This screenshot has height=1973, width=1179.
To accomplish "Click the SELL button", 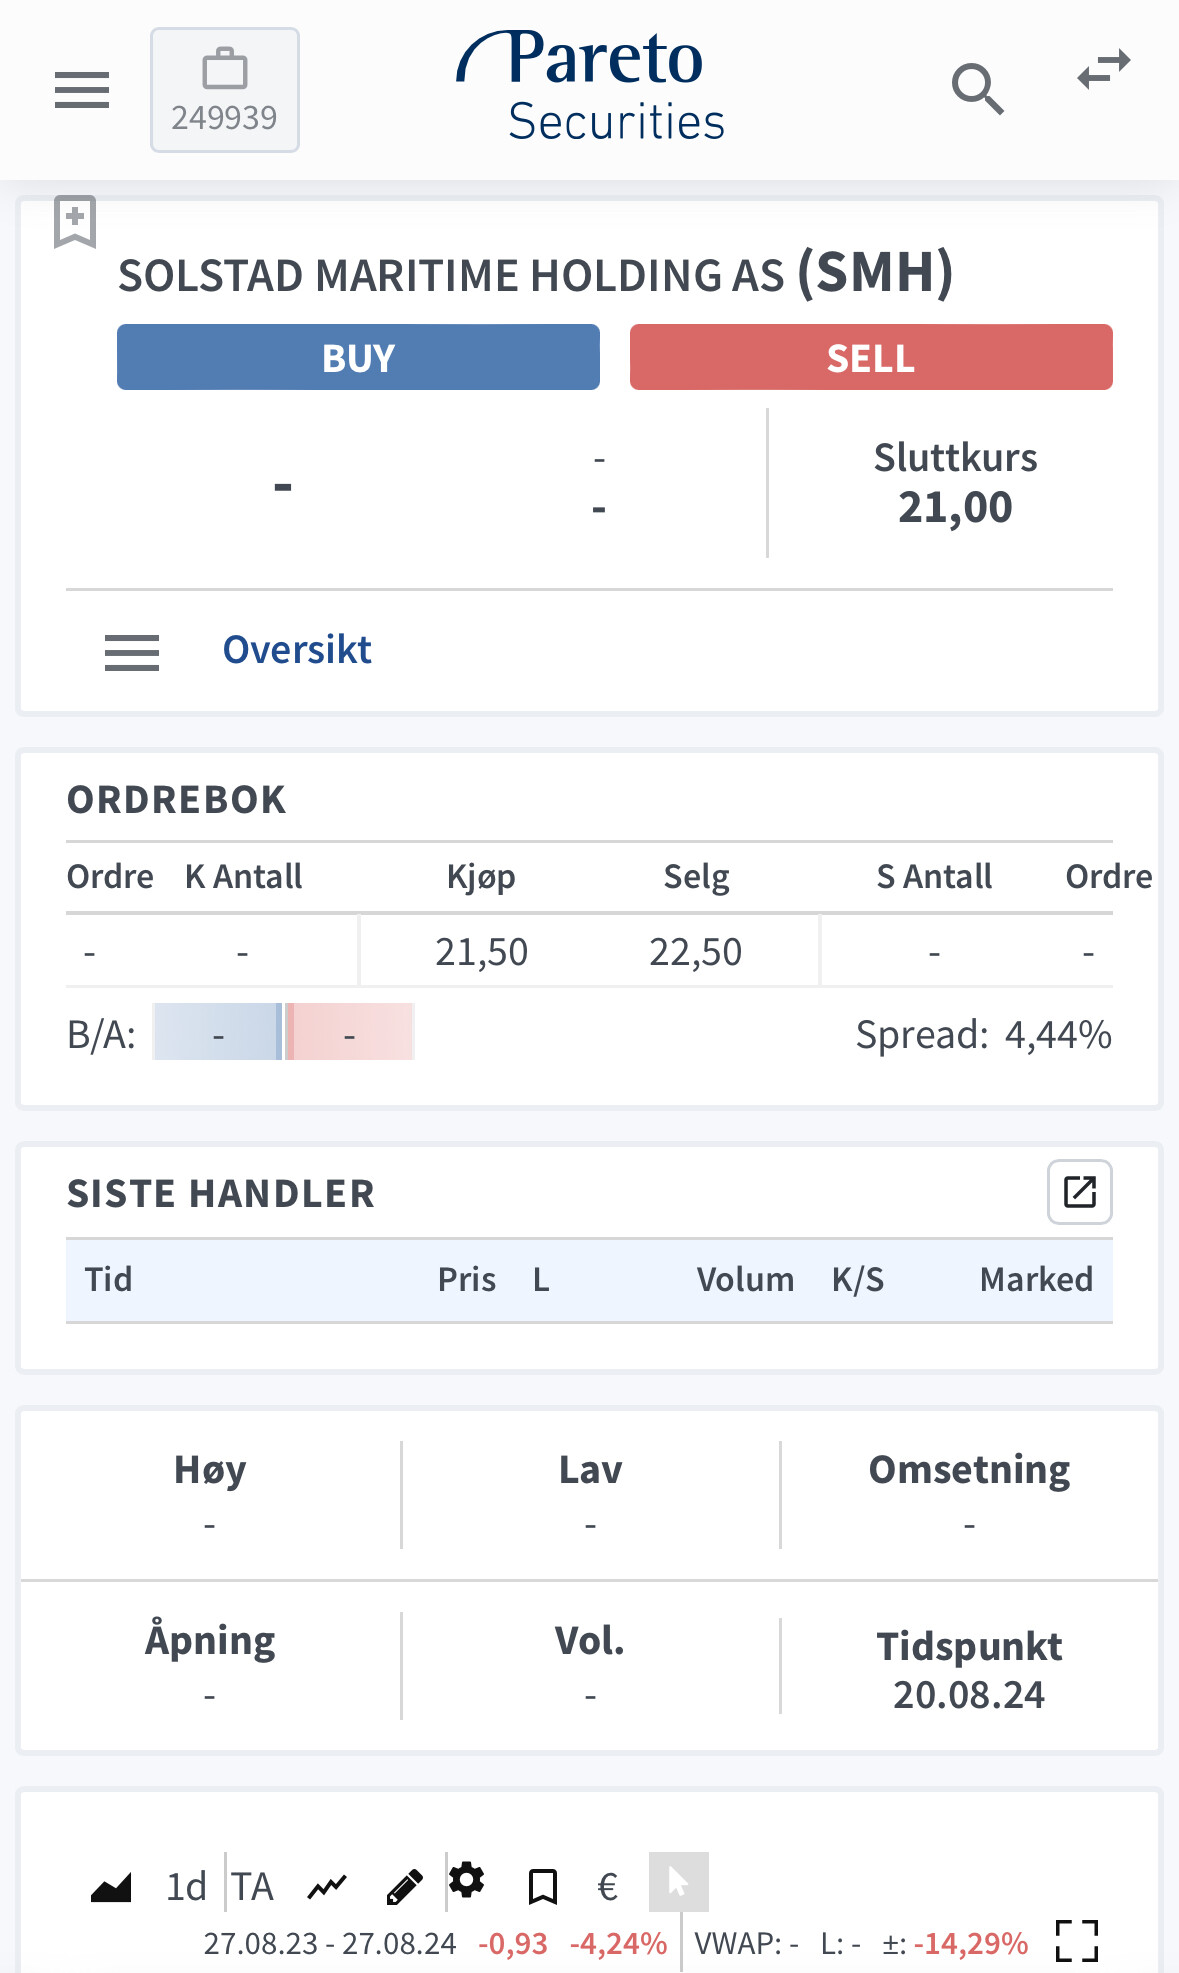I will (871, 357).
